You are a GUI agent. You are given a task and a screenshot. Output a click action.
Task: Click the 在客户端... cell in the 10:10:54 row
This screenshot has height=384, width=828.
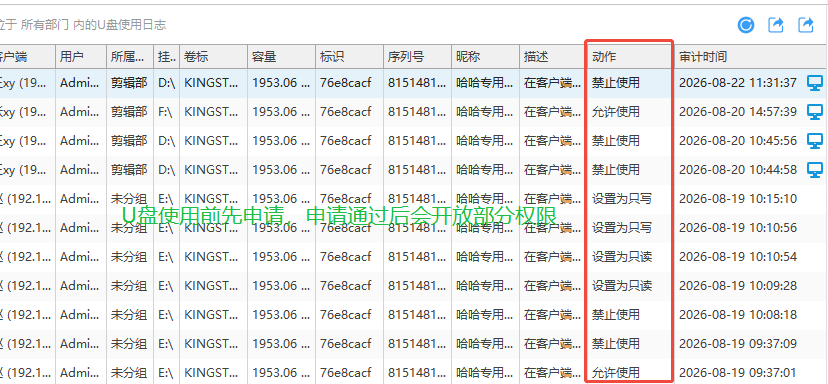(552, 257)
